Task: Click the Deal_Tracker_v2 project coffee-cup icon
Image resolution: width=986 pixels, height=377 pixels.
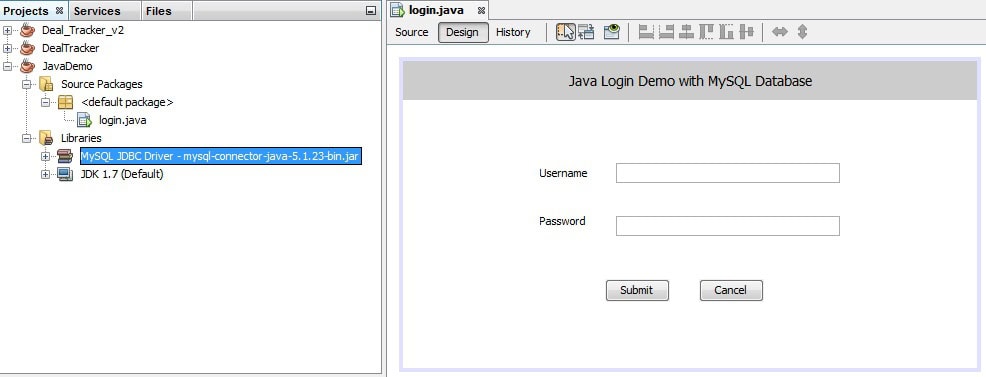Action: tap(27, 30)
